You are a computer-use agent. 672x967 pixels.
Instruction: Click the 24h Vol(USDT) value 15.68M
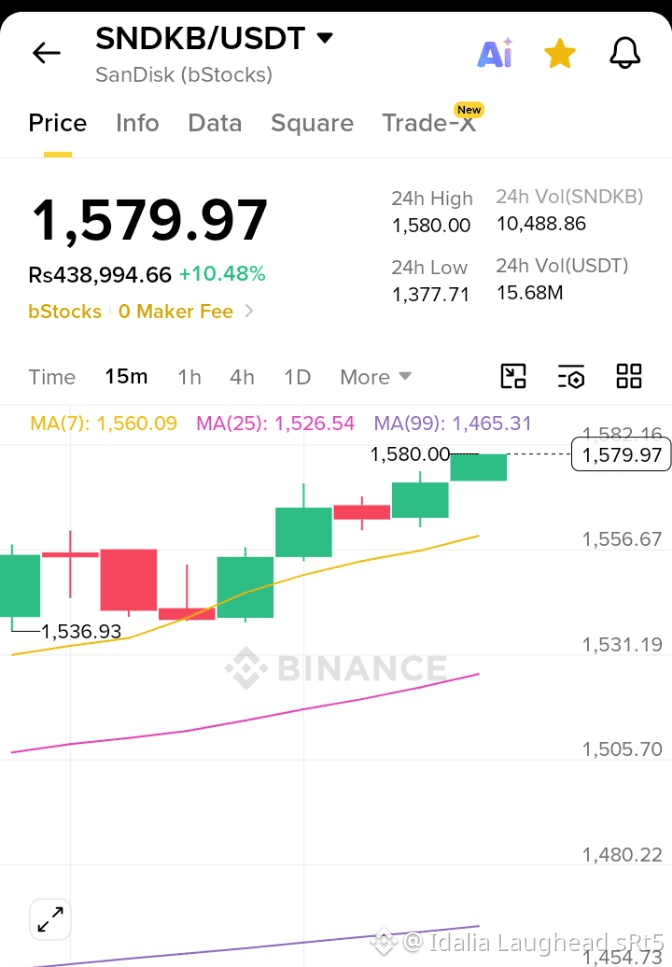530,292
